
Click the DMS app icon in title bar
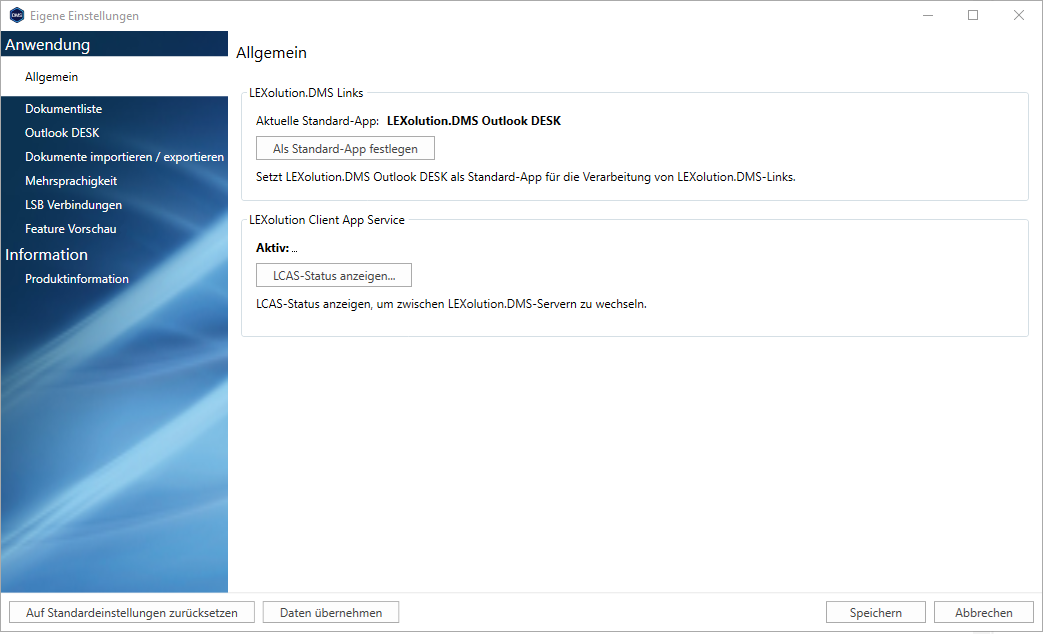[x=17, y=15]
